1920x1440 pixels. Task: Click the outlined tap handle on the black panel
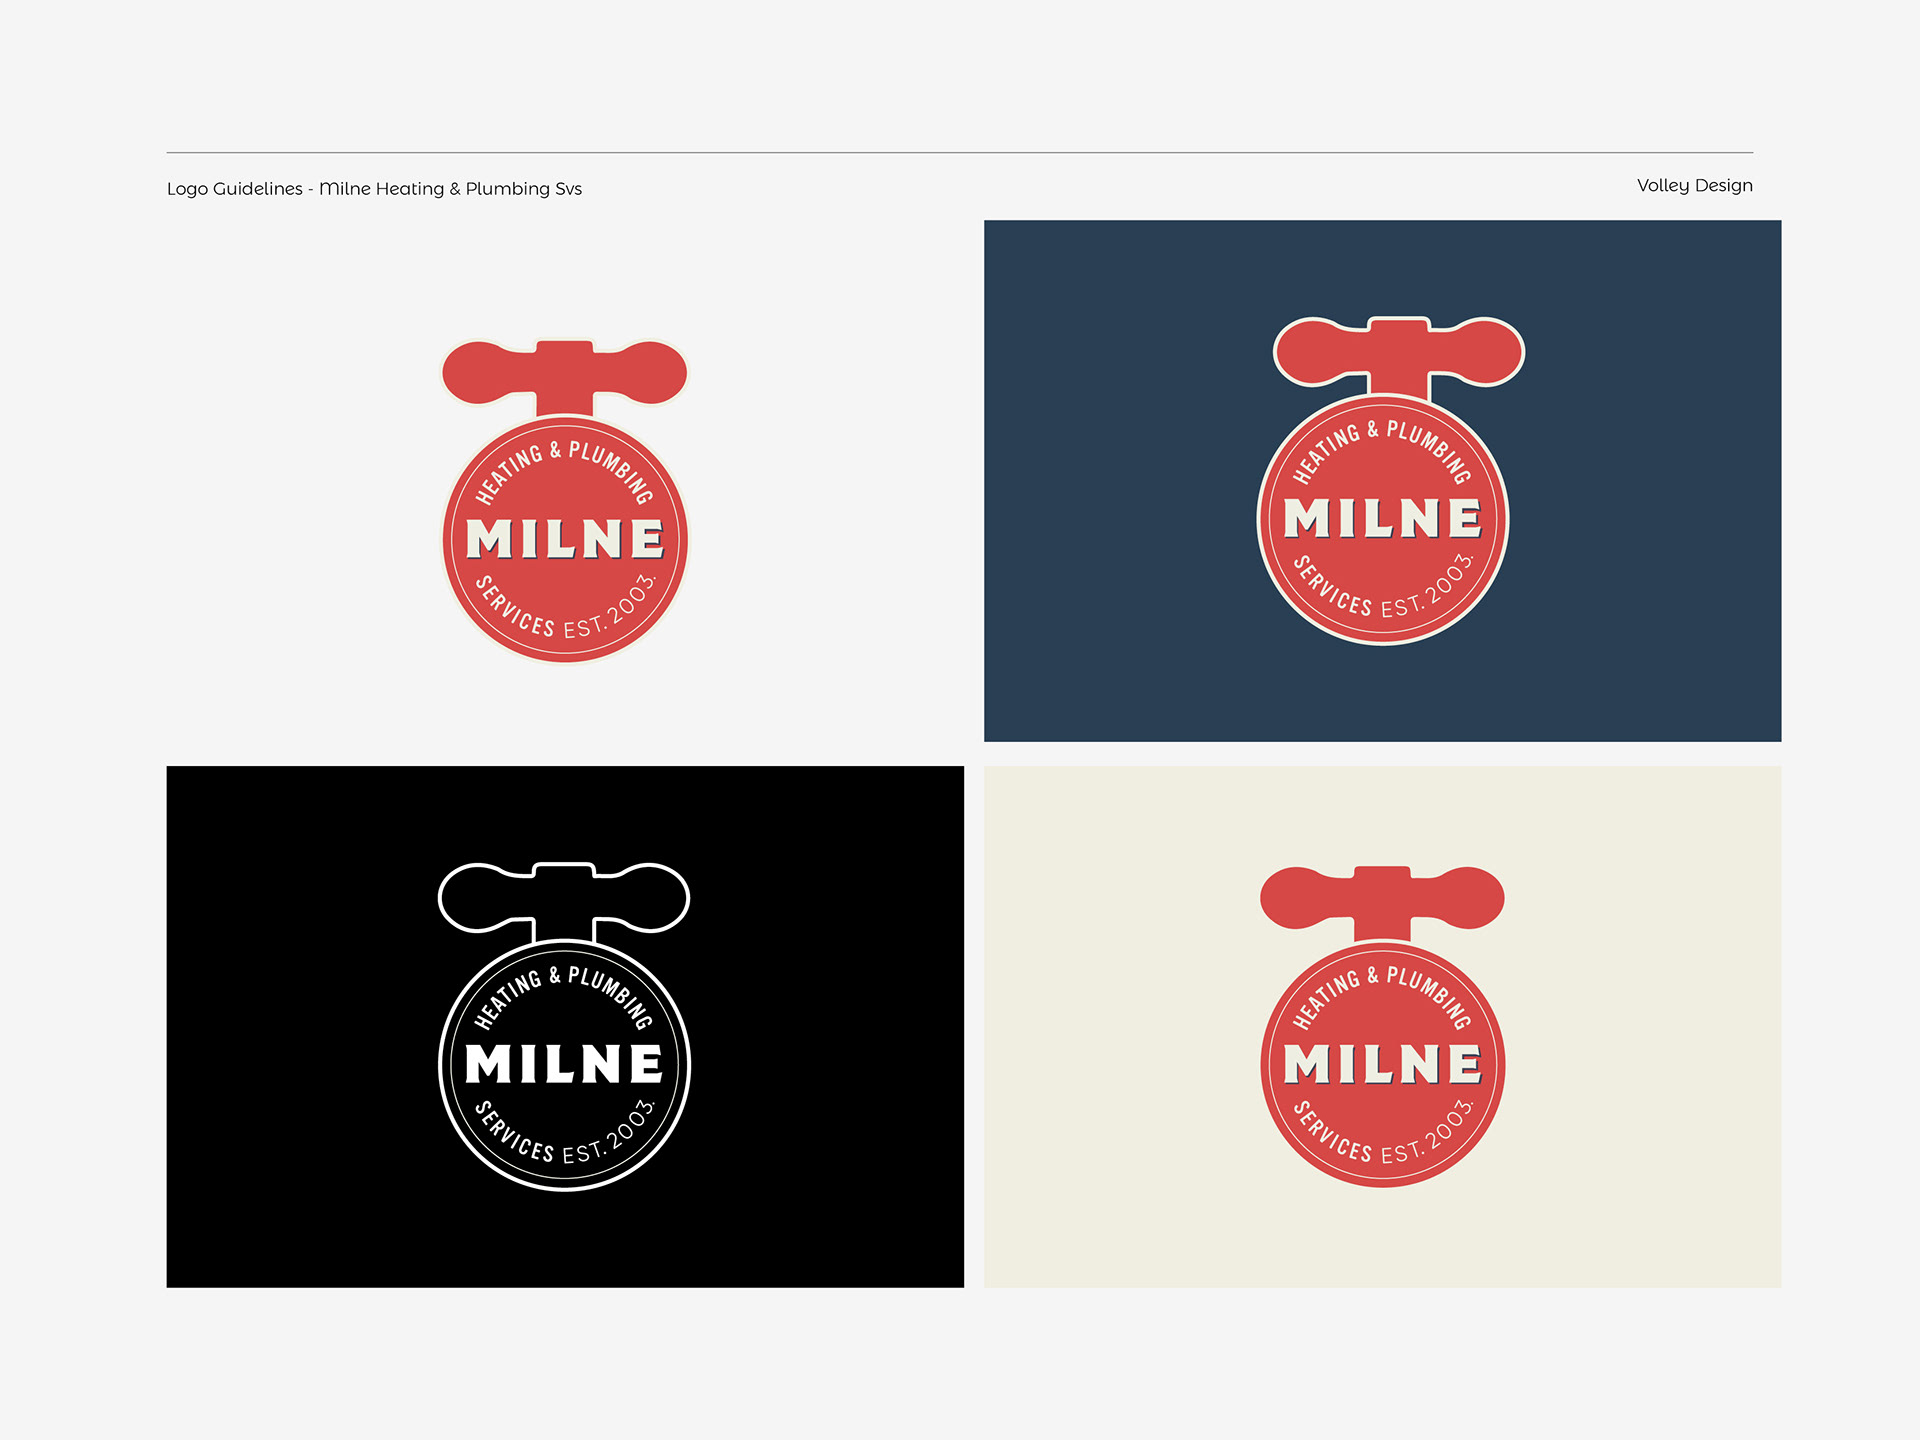click(x=565, y=901)
